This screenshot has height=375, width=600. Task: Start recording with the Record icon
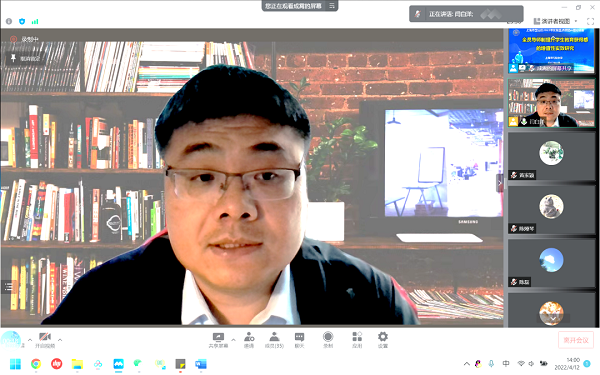328,339
